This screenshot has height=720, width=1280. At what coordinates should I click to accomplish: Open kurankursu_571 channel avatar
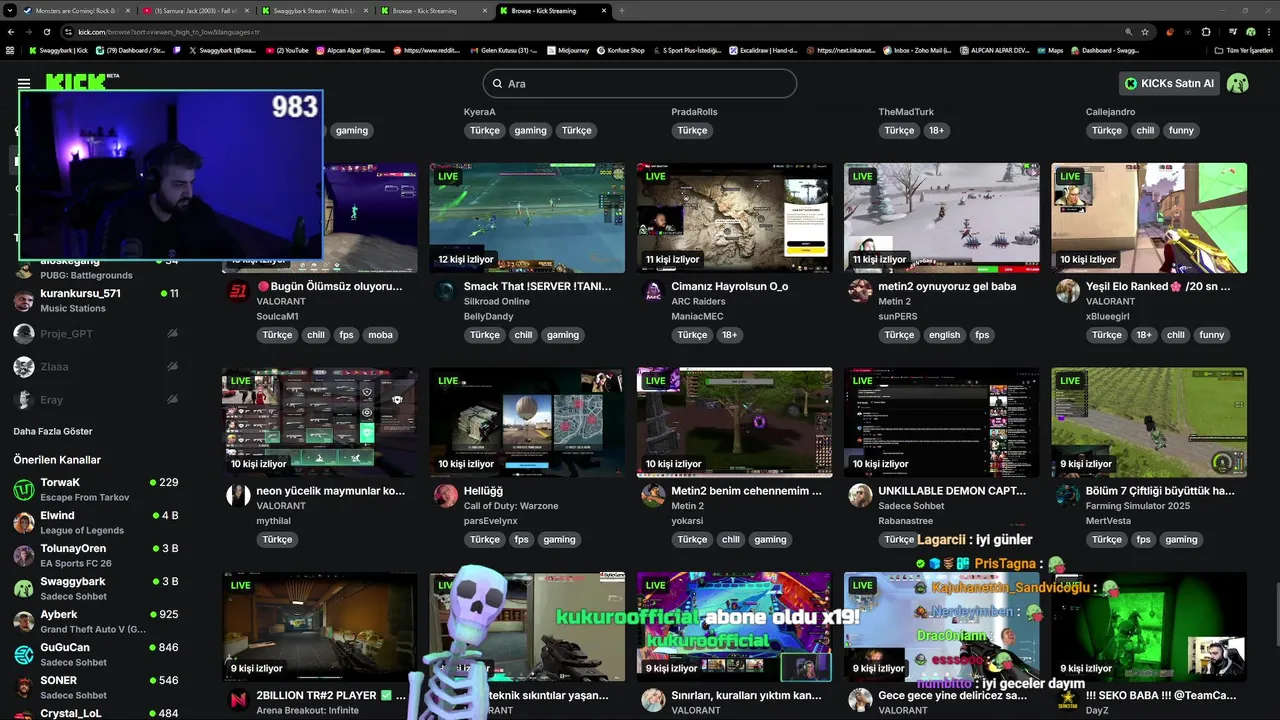coord(24,300)
